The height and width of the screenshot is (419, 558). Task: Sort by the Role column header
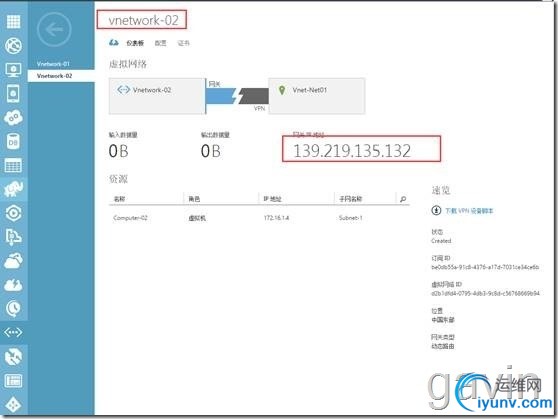[x=194, y=199]
